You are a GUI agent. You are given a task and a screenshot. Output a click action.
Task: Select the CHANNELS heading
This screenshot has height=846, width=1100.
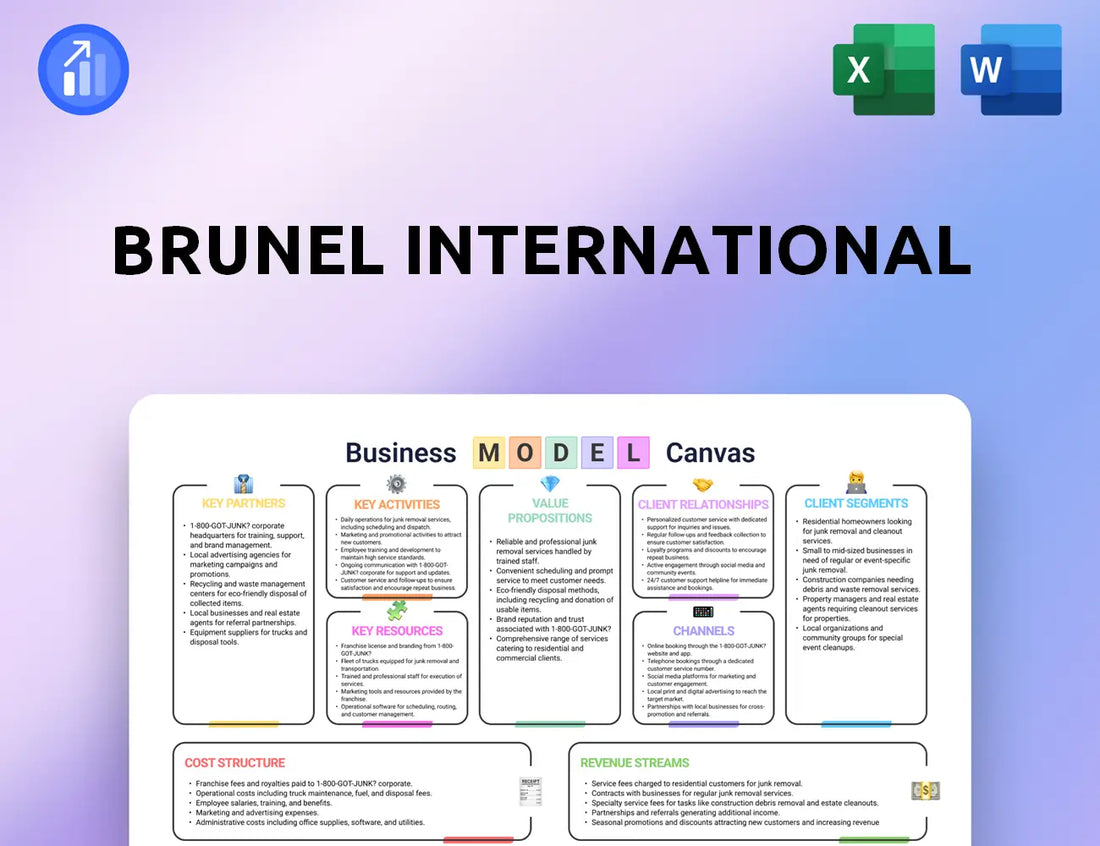[704, 631]
